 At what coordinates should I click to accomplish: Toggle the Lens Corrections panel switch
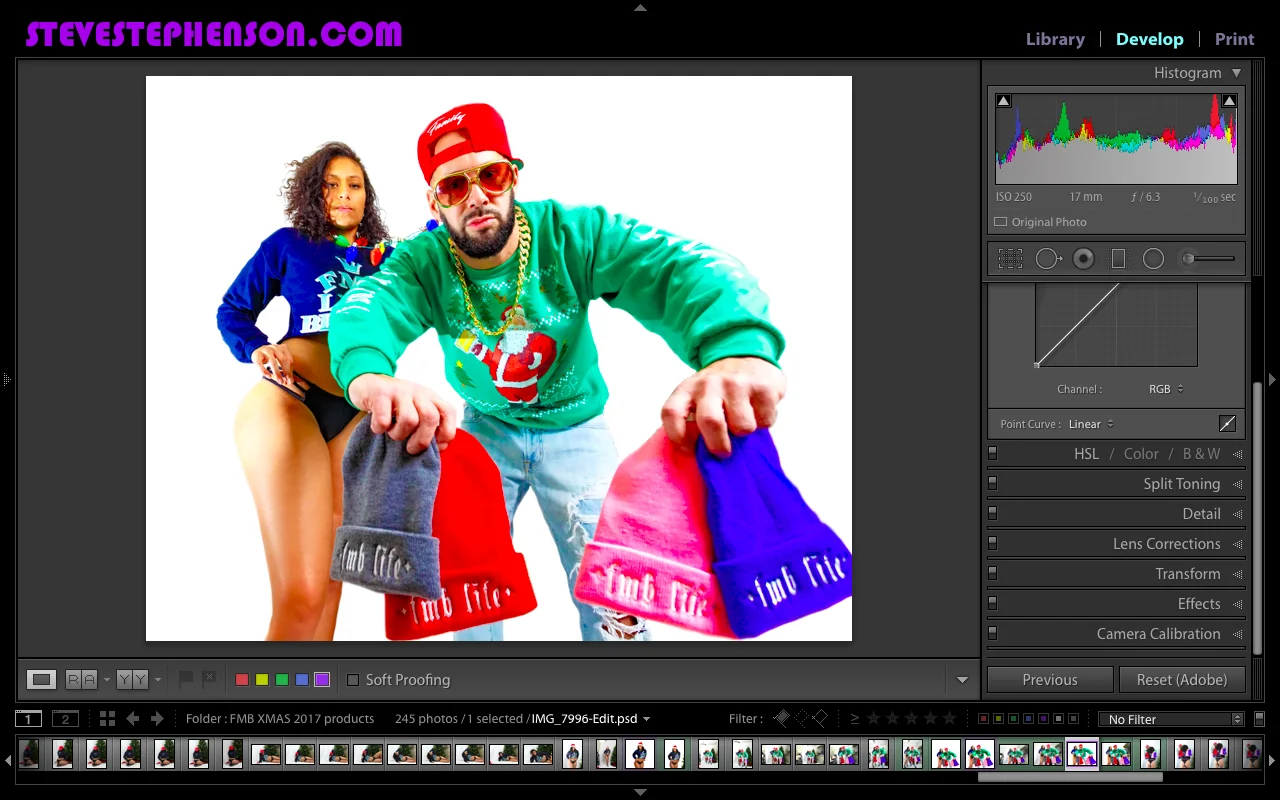pos(993,543)
